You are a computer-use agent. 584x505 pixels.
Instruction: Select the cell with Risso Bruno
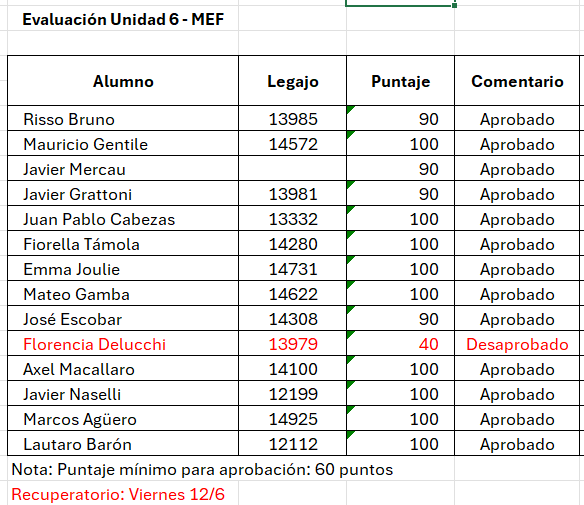point(123,119)
